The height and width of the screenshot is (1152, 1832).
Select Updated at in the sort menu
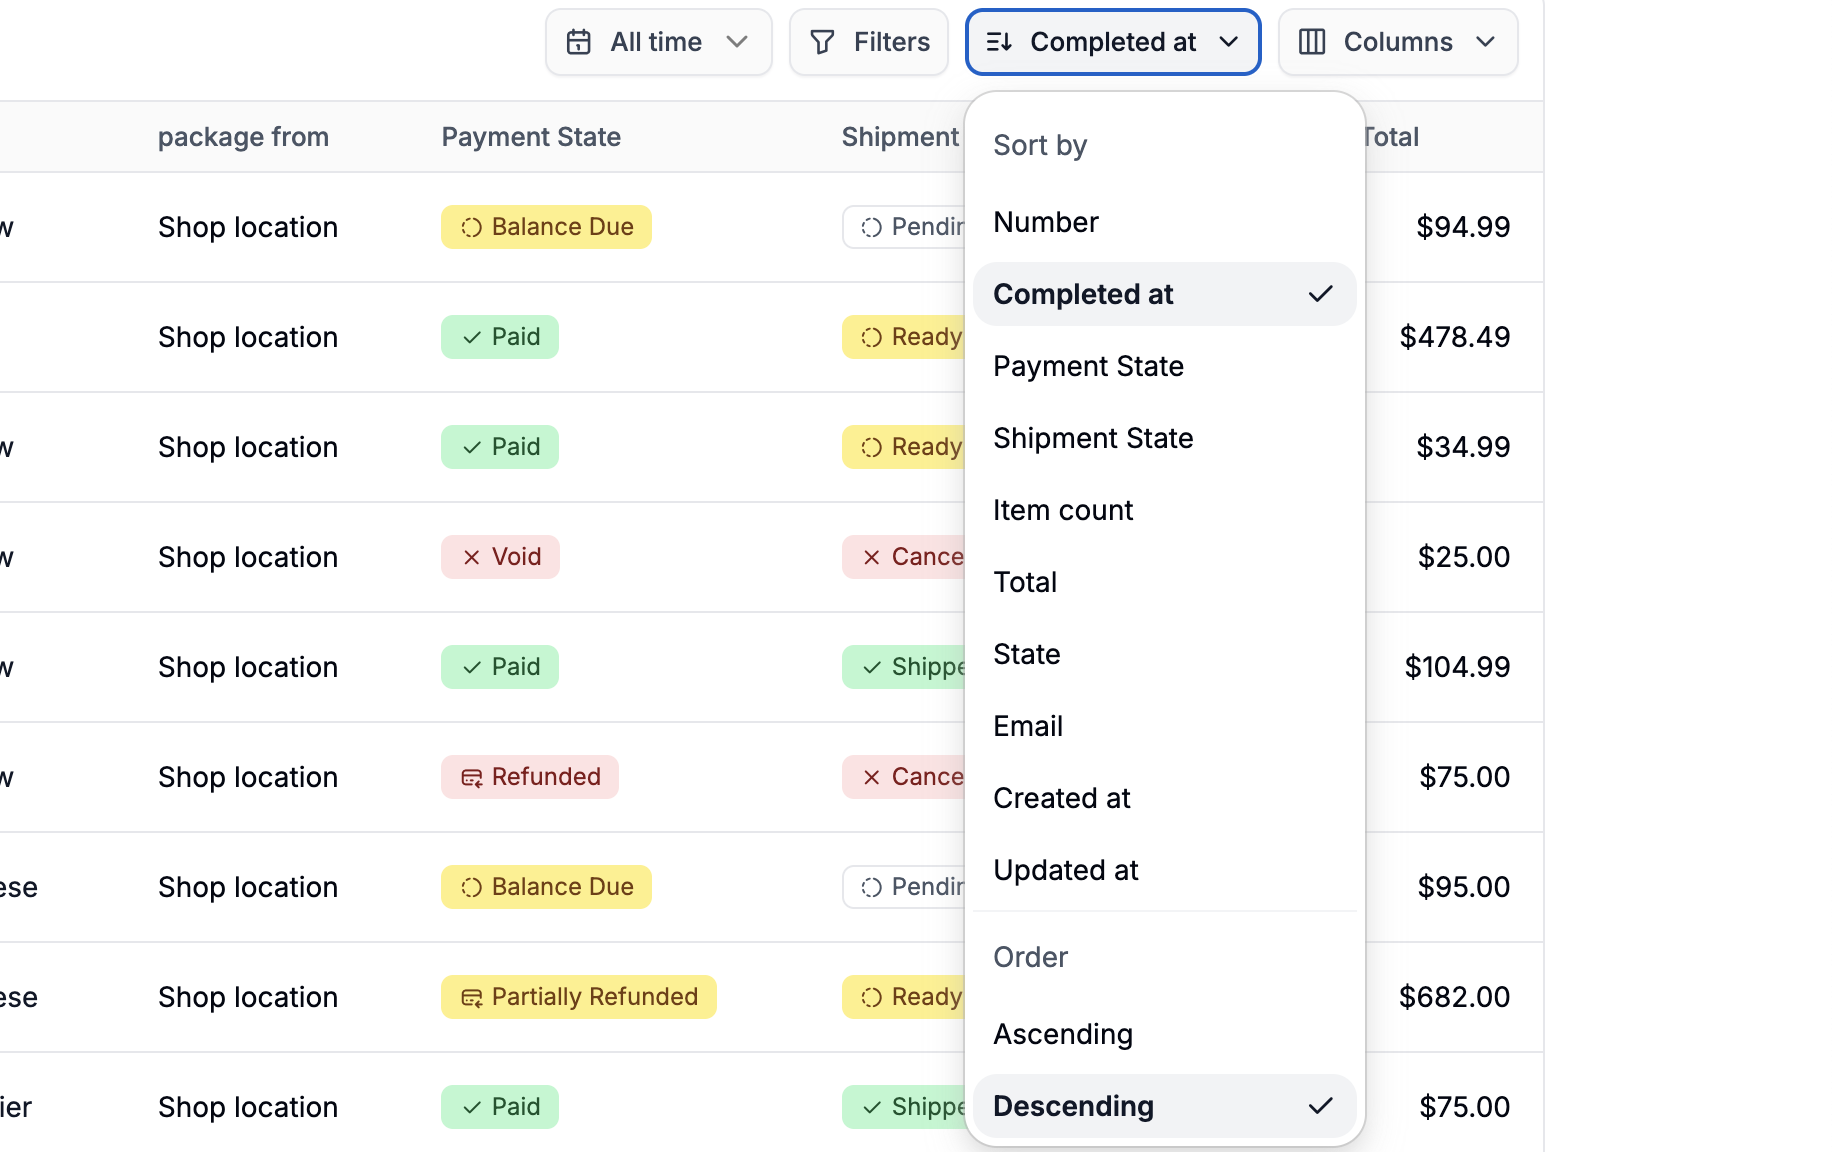1066,870
